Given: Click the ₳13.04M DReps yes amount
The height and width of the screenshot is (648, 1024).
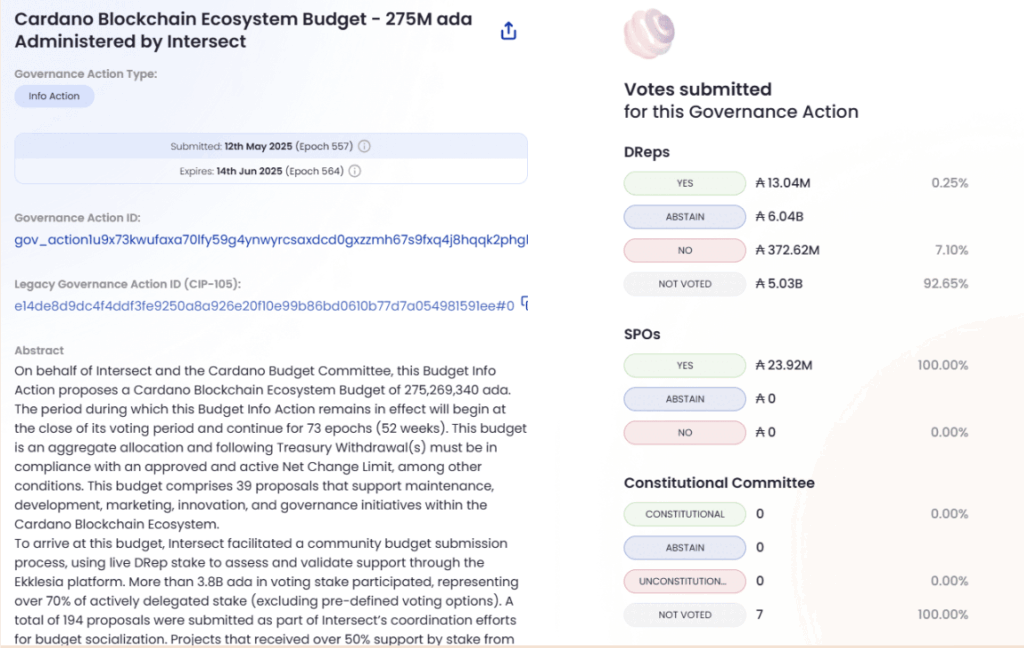Looking at the screenshot, I should pos(782,183).
